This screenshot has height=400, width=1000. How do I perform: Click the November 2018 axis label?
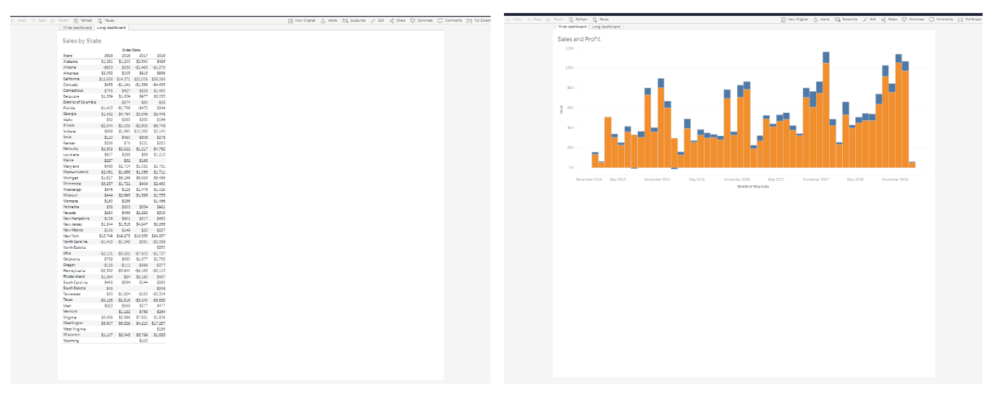[895, 180]
